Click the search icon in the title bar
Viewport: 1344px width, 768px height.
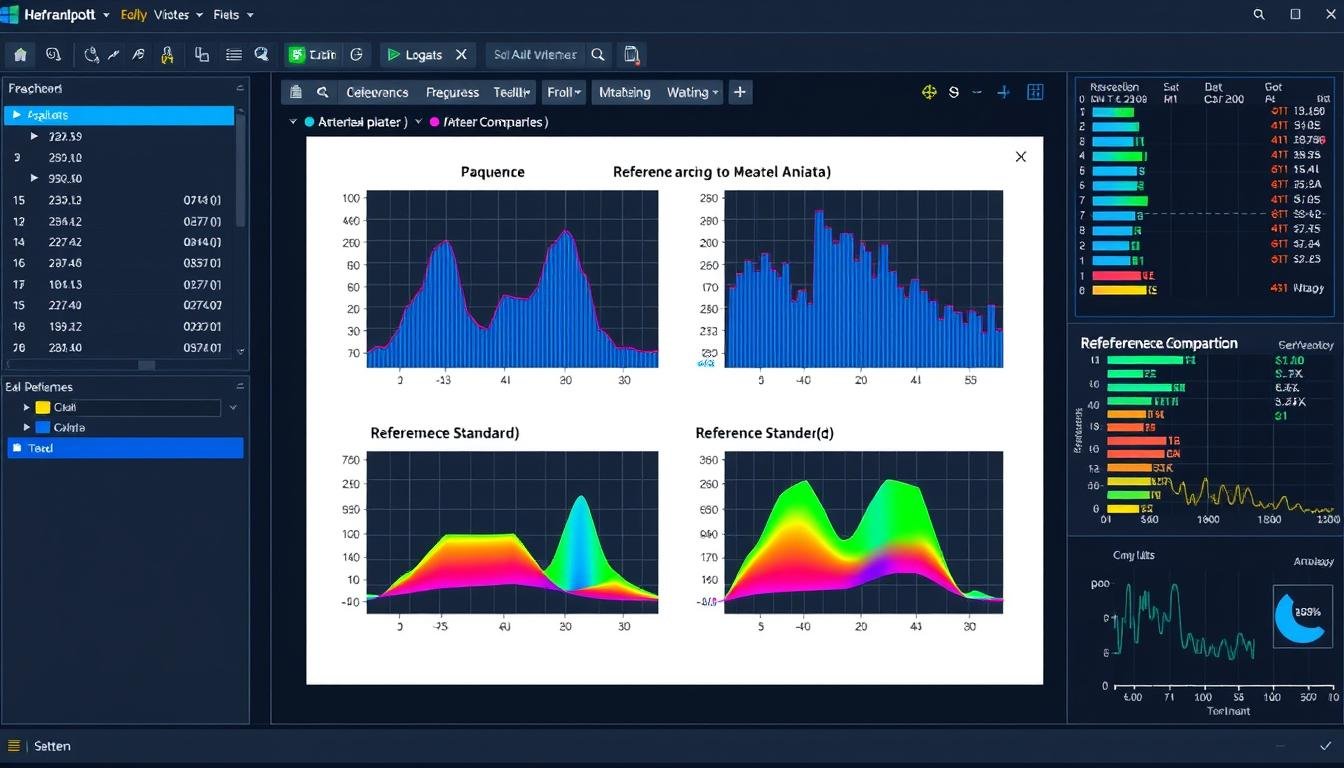coord(1259,15)
